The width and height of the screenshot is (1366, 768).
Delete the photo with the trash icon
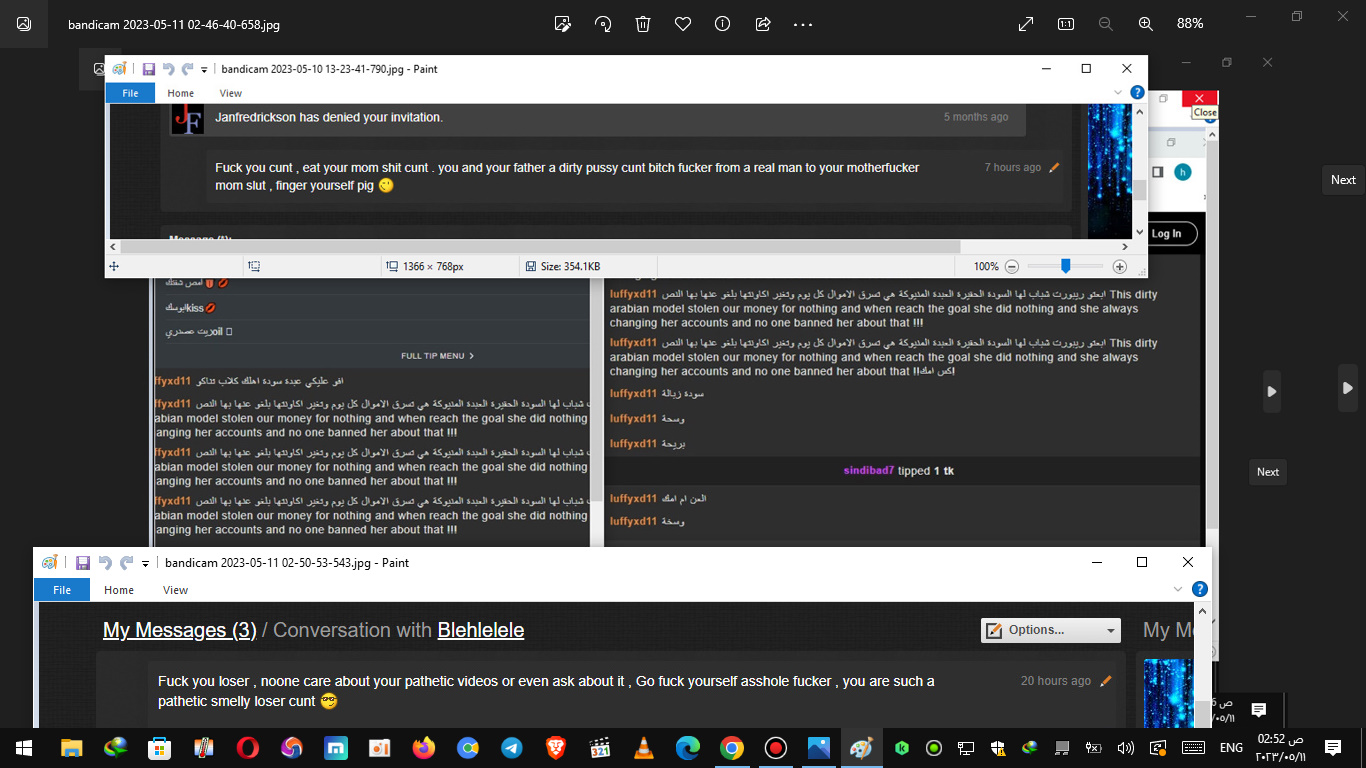coord(643,24)
